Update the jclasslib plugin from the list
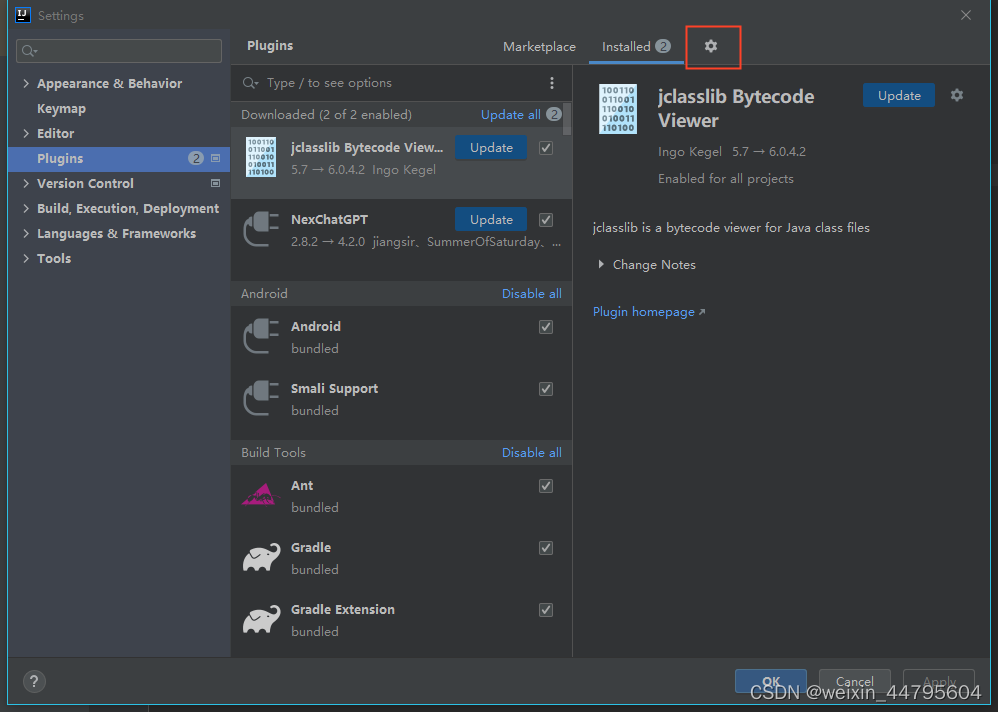Image resolution: width=998 pixels, height=712 pixels. (x=491, y=148)
